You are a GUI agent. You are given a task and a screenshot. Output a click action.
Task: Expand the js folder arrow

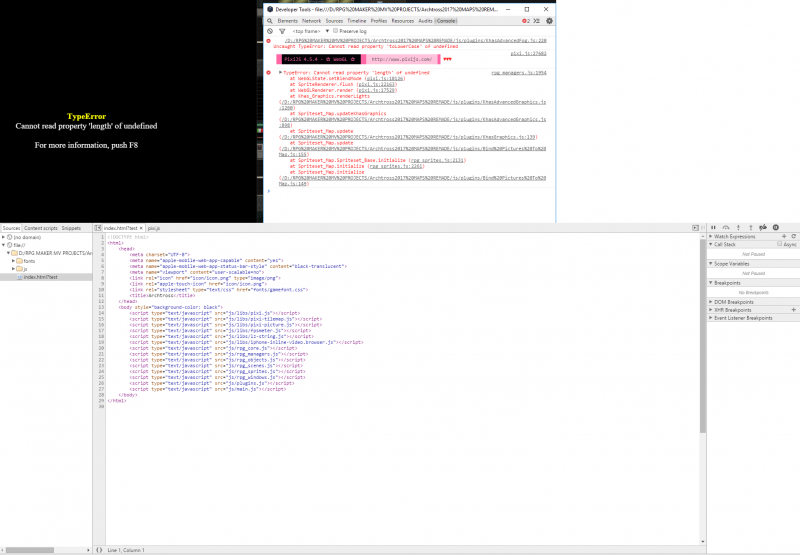pos(13,269)
